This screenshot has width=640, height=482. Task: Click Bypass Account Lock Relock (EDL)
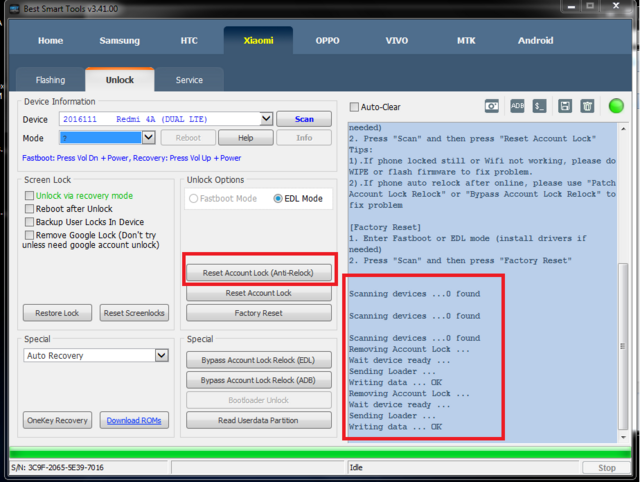click(259, 360)
